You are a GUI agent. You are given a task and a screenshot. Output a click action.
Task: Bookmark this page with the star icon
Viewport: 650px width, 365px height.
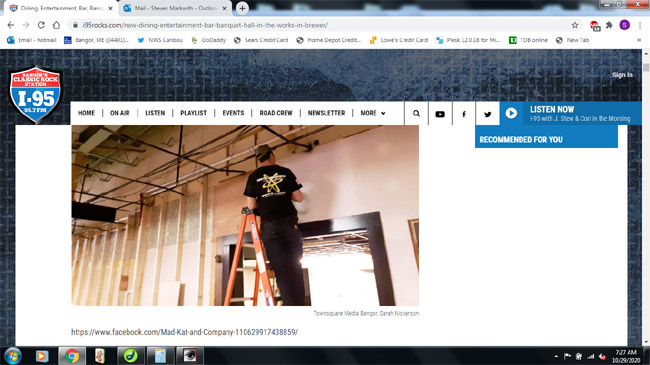point(575,25)
